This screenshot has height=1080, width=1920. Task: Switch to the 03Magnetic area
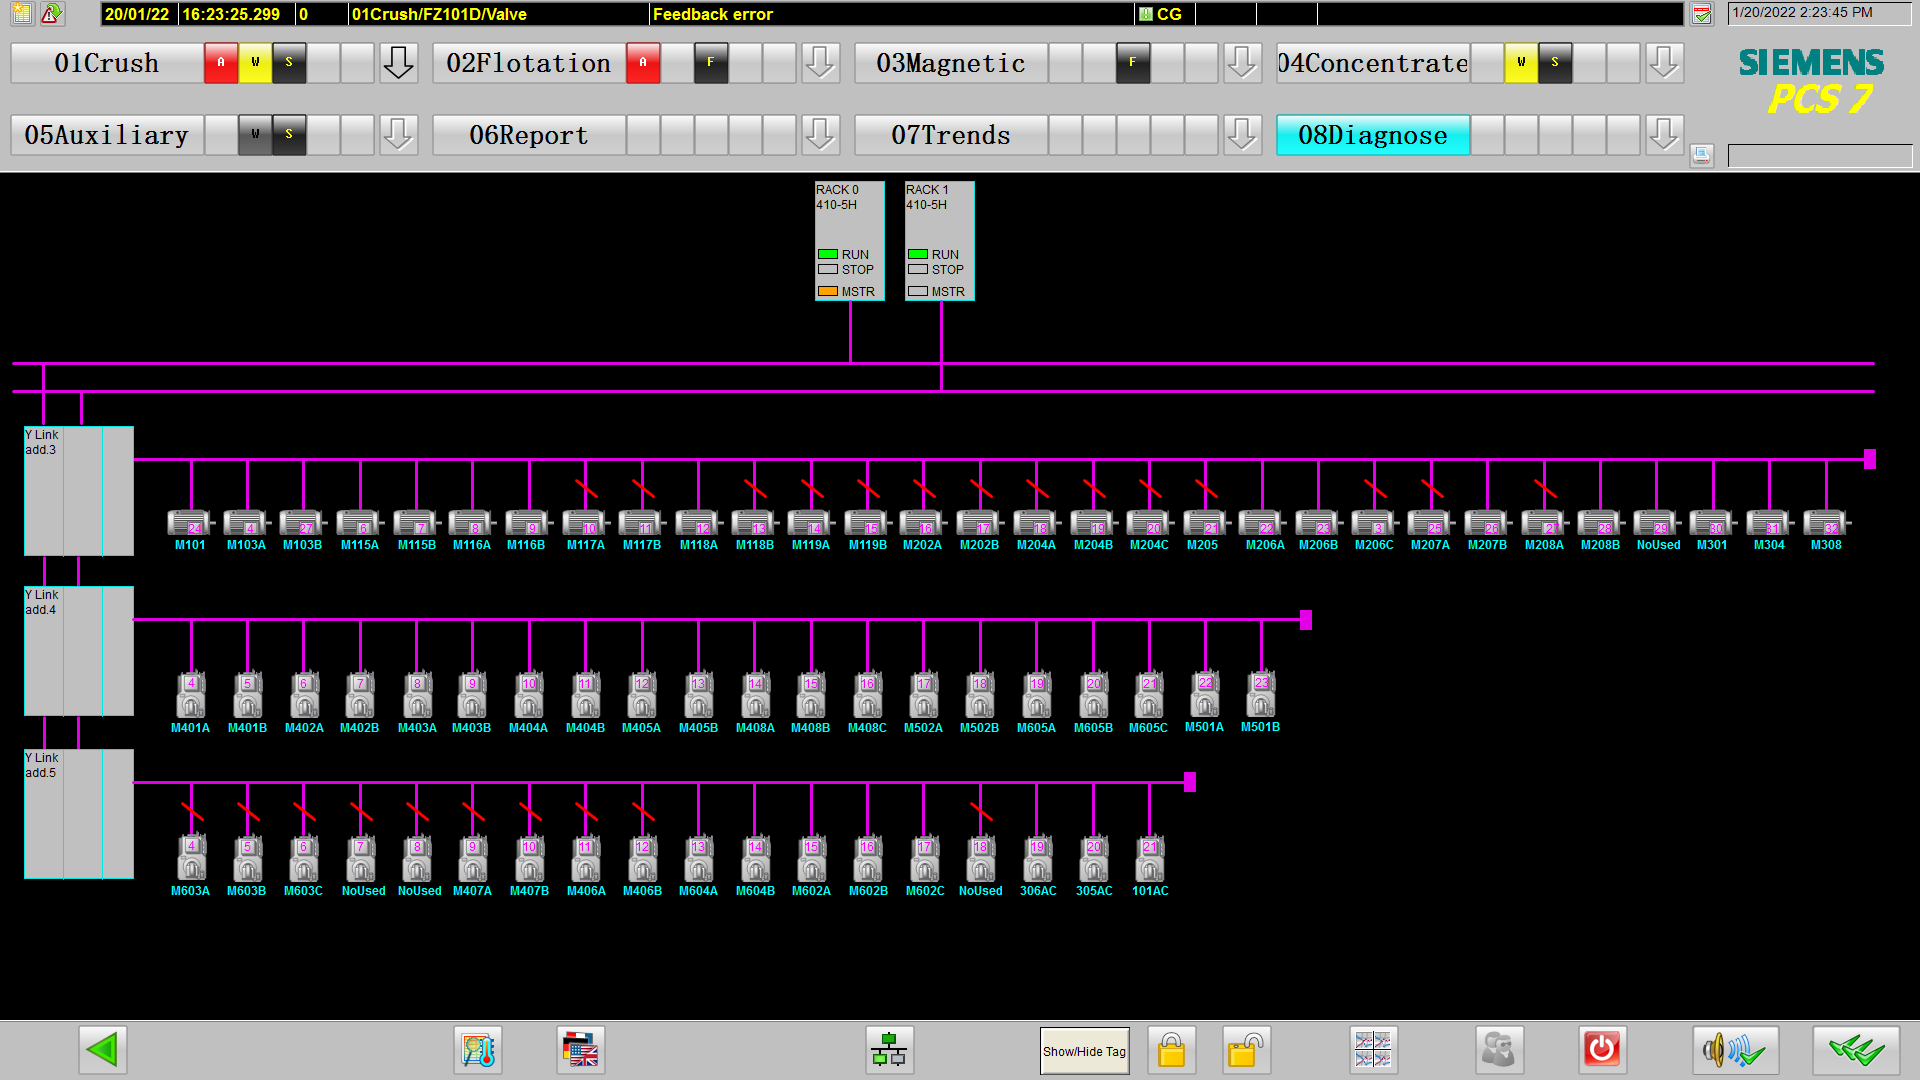(950, 63)
